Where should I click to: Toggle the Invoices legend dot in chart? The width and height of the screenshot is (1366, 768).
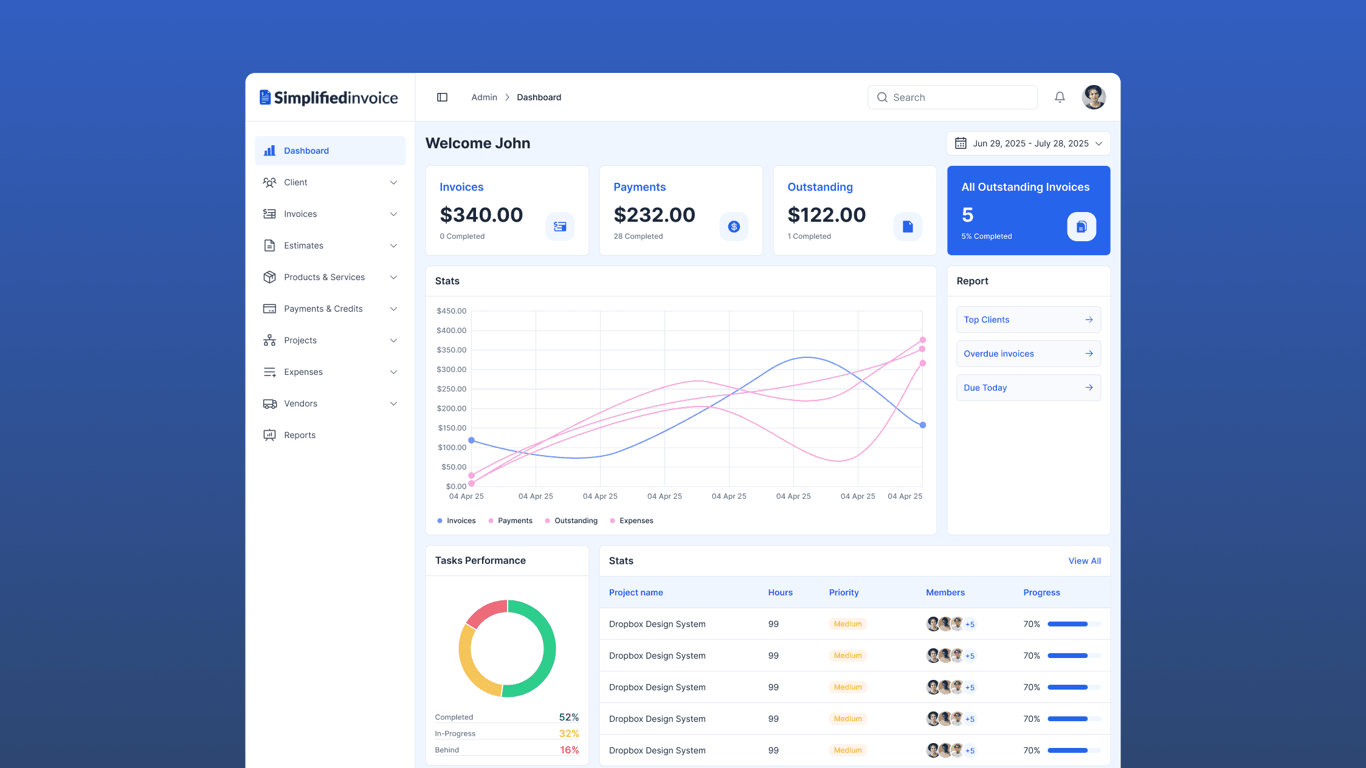[440, 521]
